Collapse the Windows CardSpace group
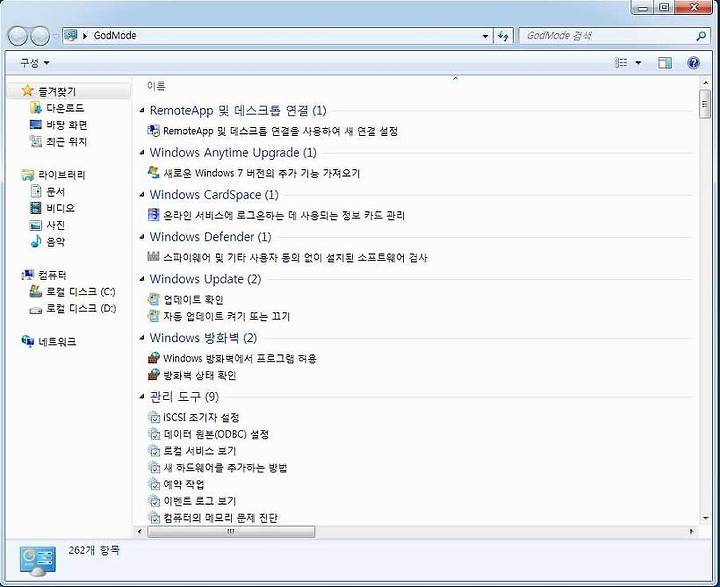Screen dimensions: 720x587 pyautogui.click(x=142, y=195)
